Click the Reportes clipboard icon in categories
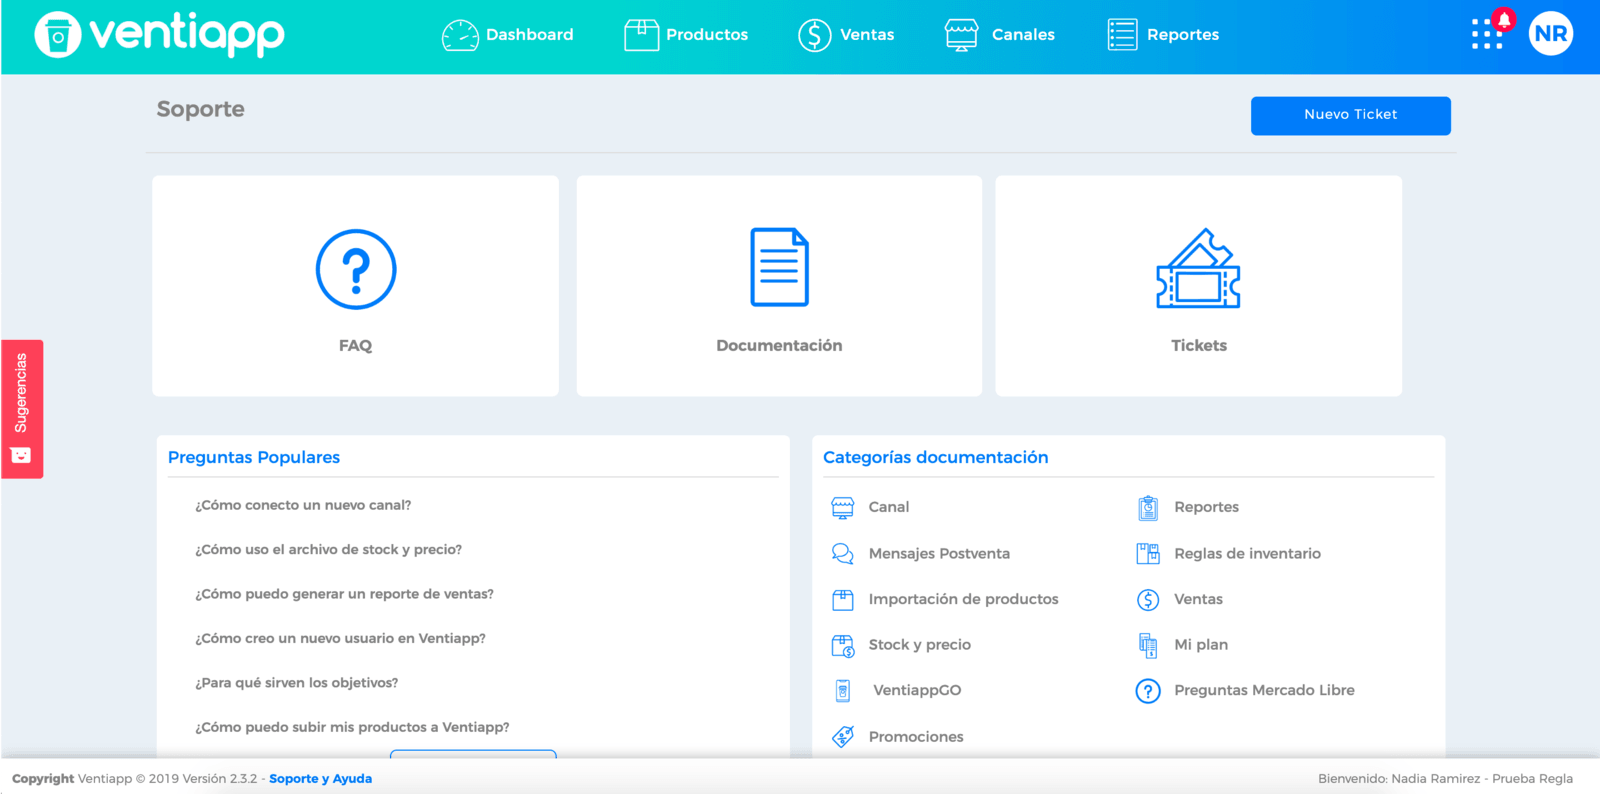This screenshot has width=1600, height=794. (x=1148, y=508)
